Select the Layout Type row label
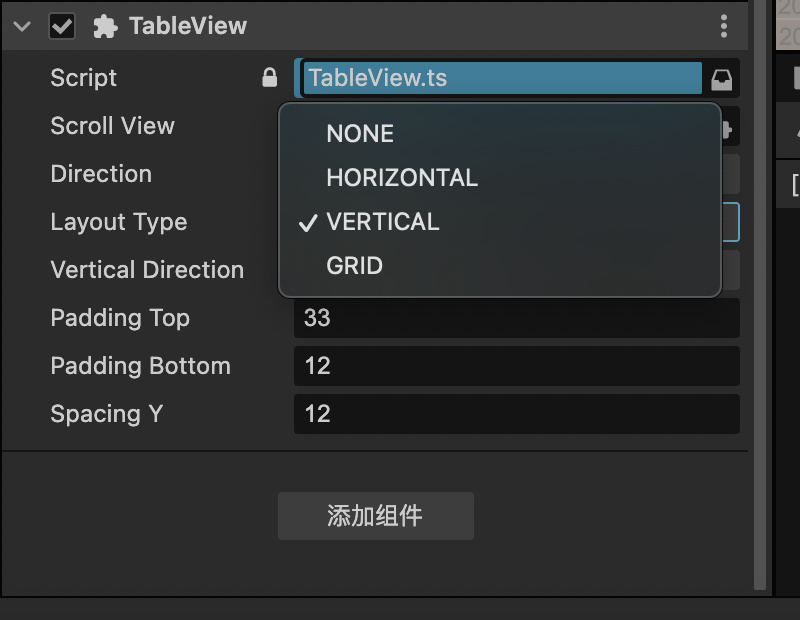The image size is (800, 620). [119, 222]
